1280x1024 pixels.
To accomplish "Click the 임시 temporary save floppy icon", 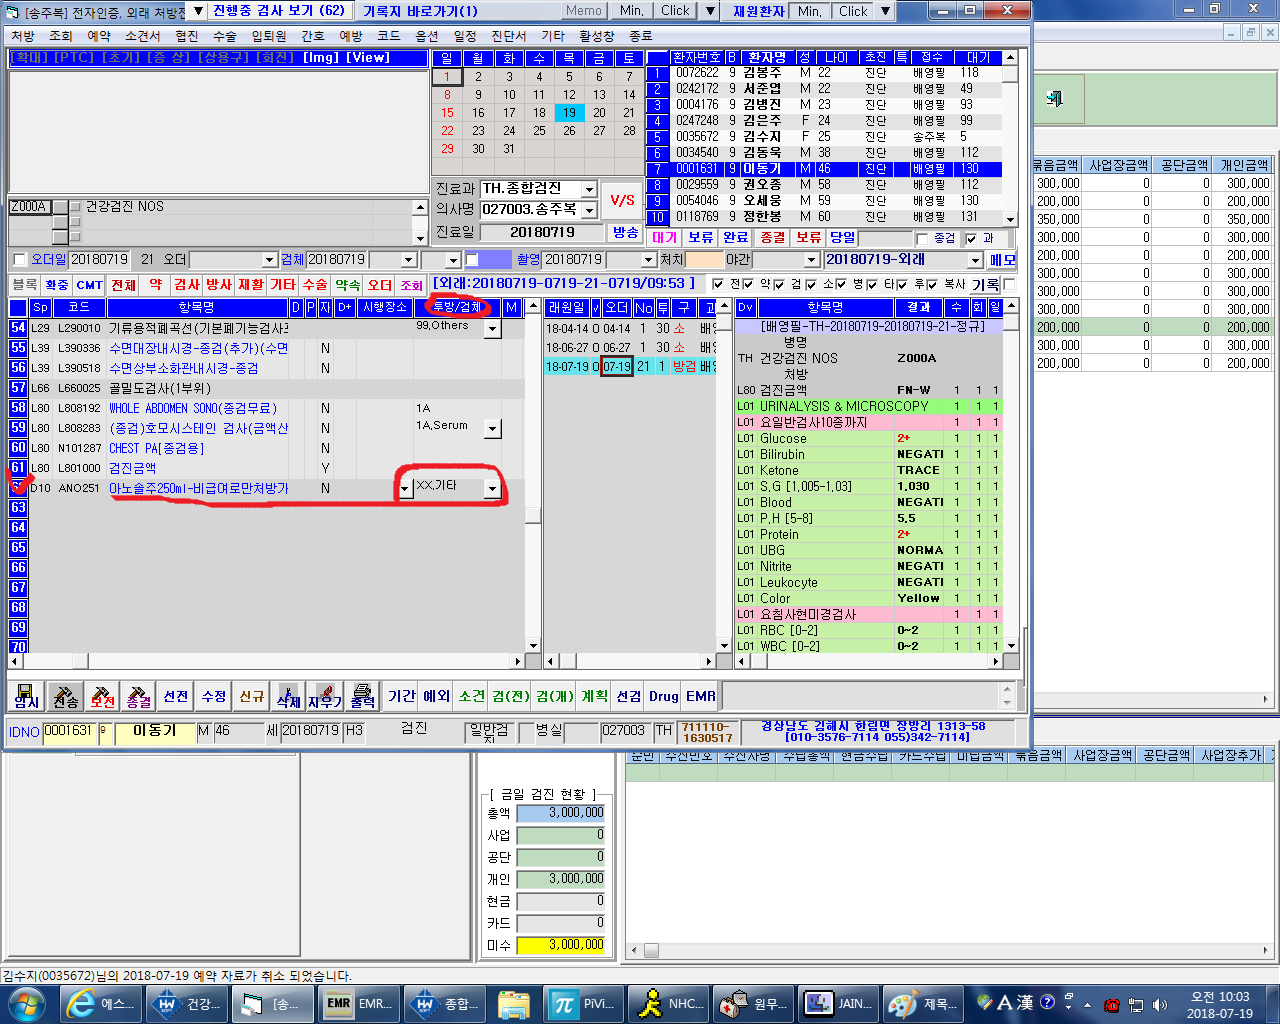I will [x=27, y=695].
